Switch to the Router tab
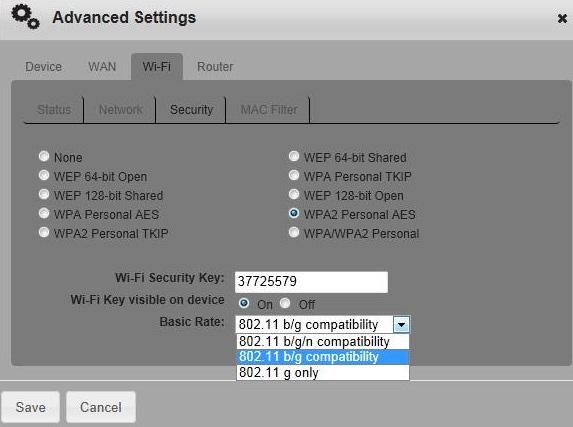This screenshot has width=573, height=427. click(215, 67)
